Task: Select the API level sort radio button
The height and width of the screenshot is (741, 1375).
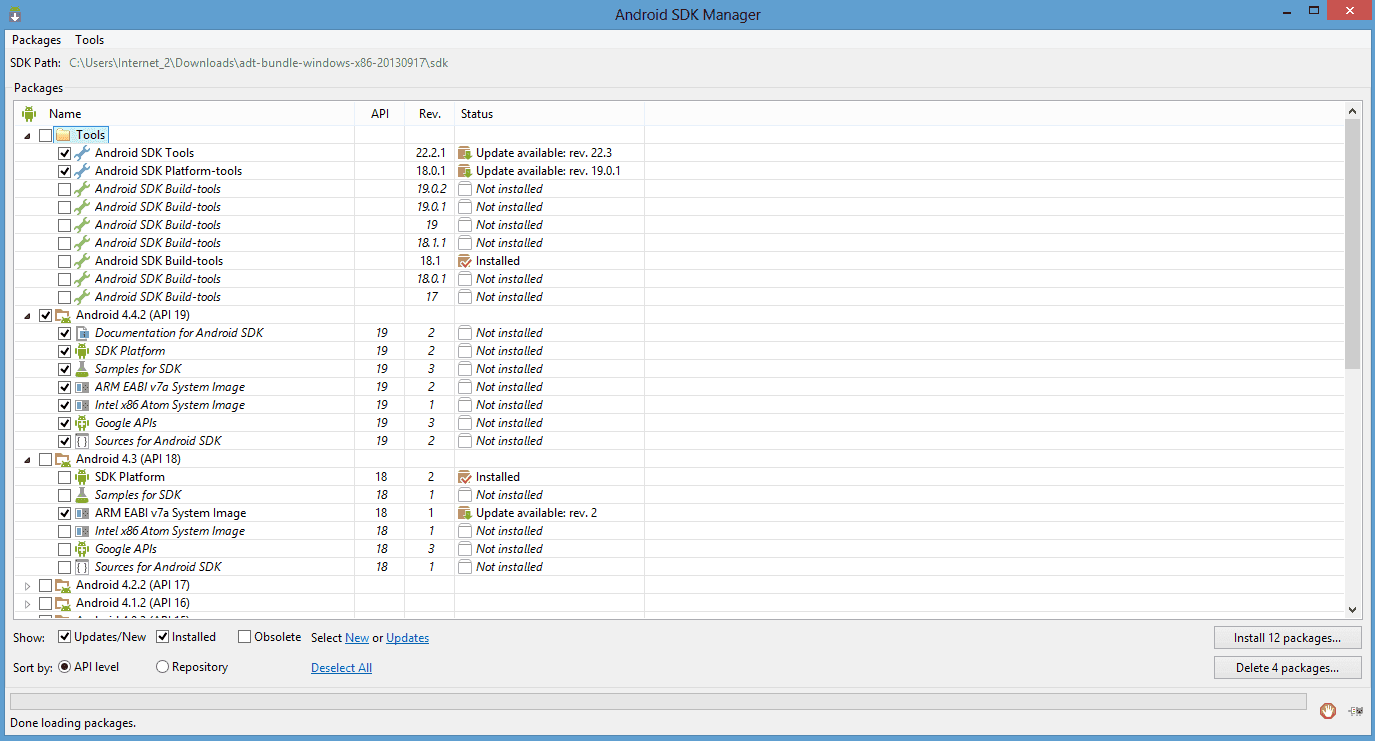Action: (x=64, y=667)
